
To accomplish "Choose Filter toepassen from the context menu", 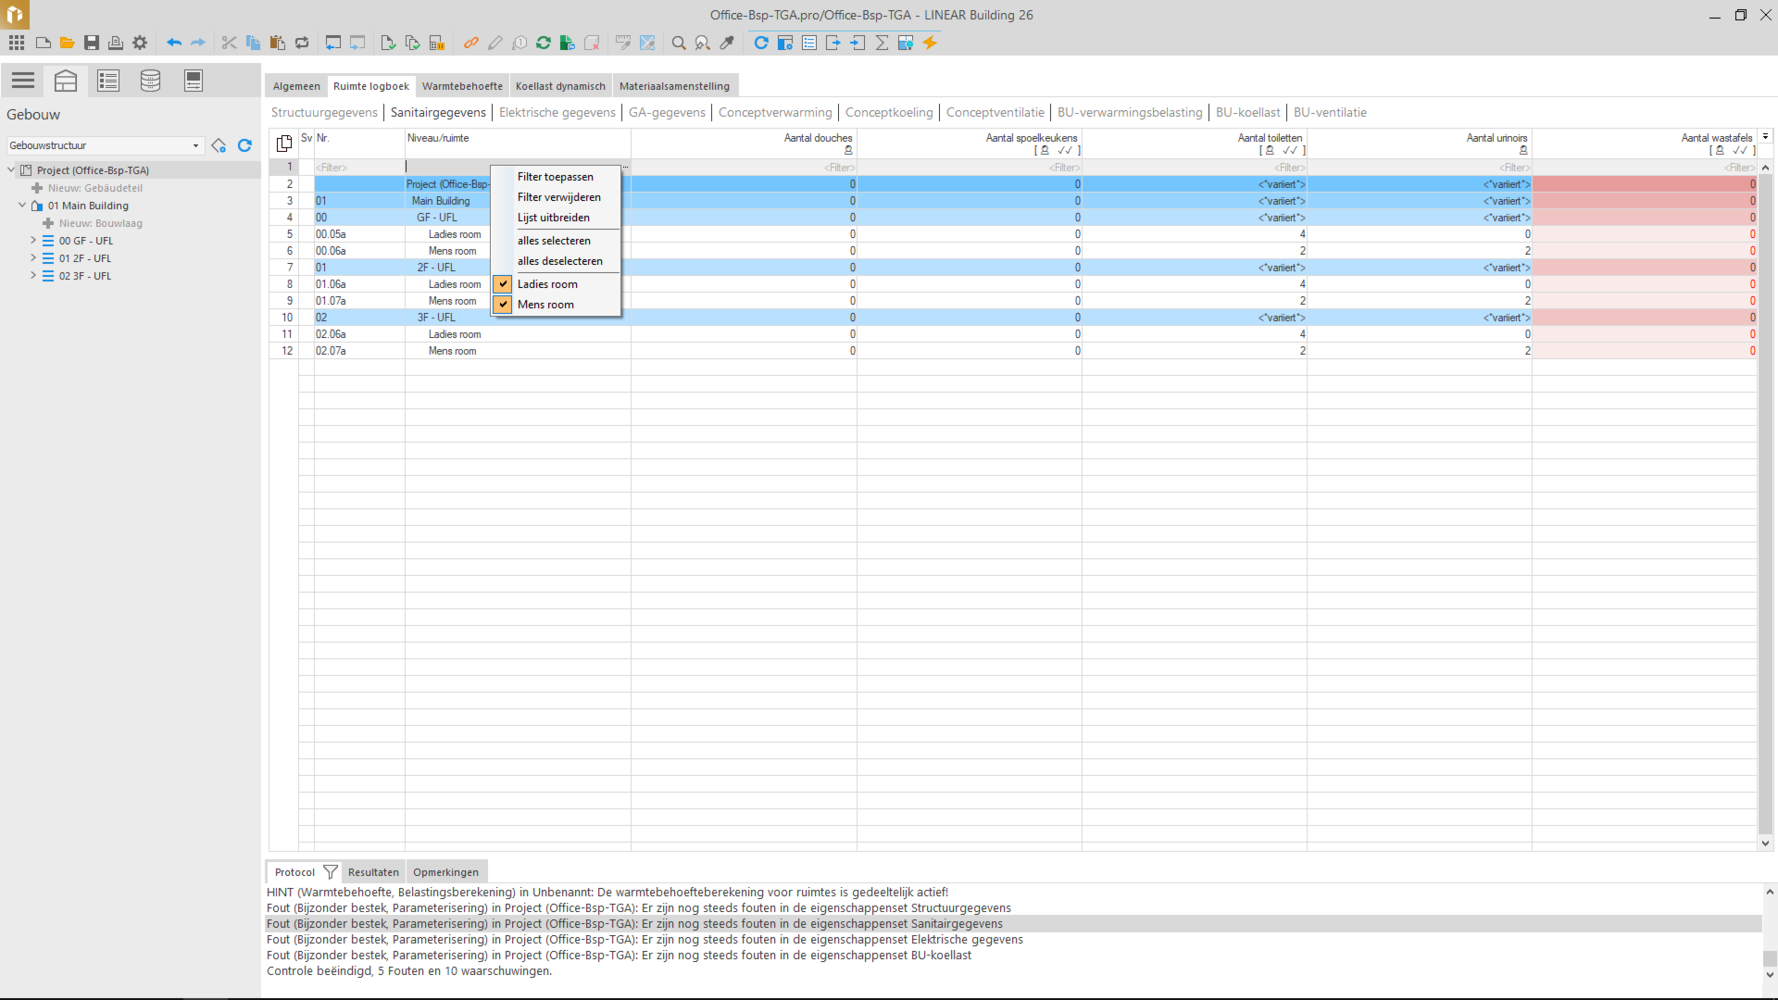I will point(555,177).
